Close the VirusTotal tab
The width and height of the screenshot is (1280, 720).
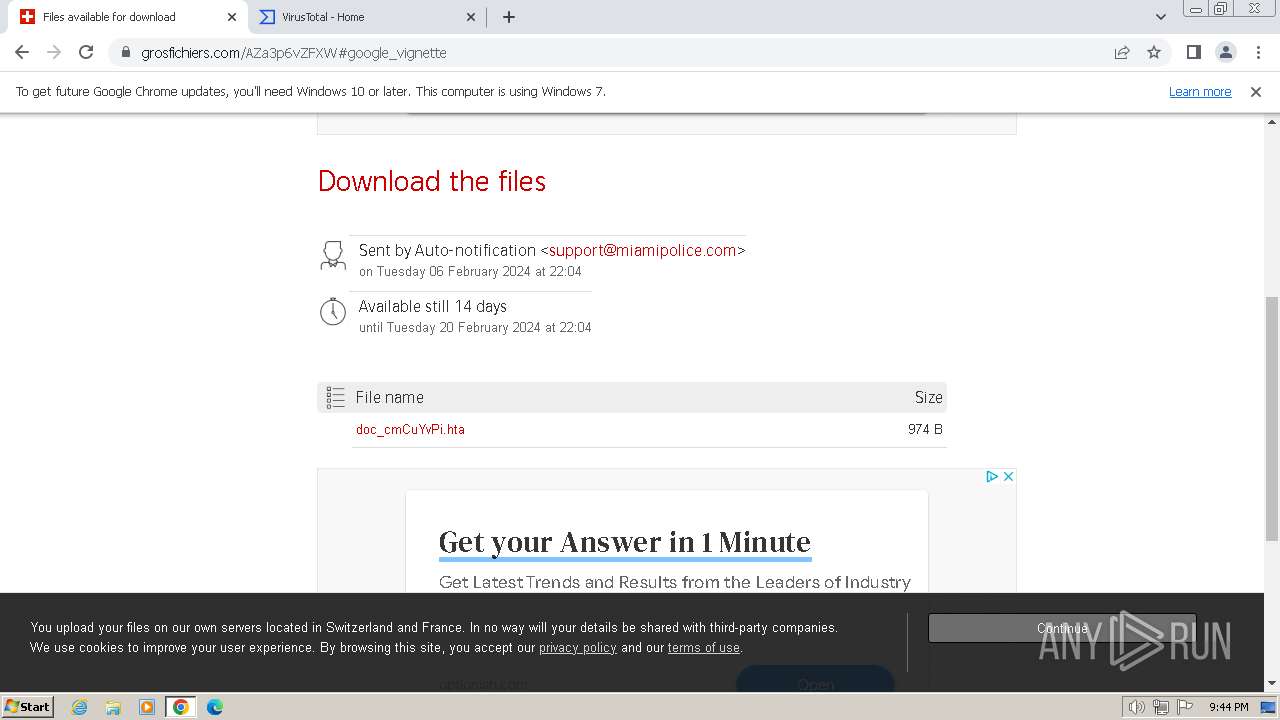point(472,17)
